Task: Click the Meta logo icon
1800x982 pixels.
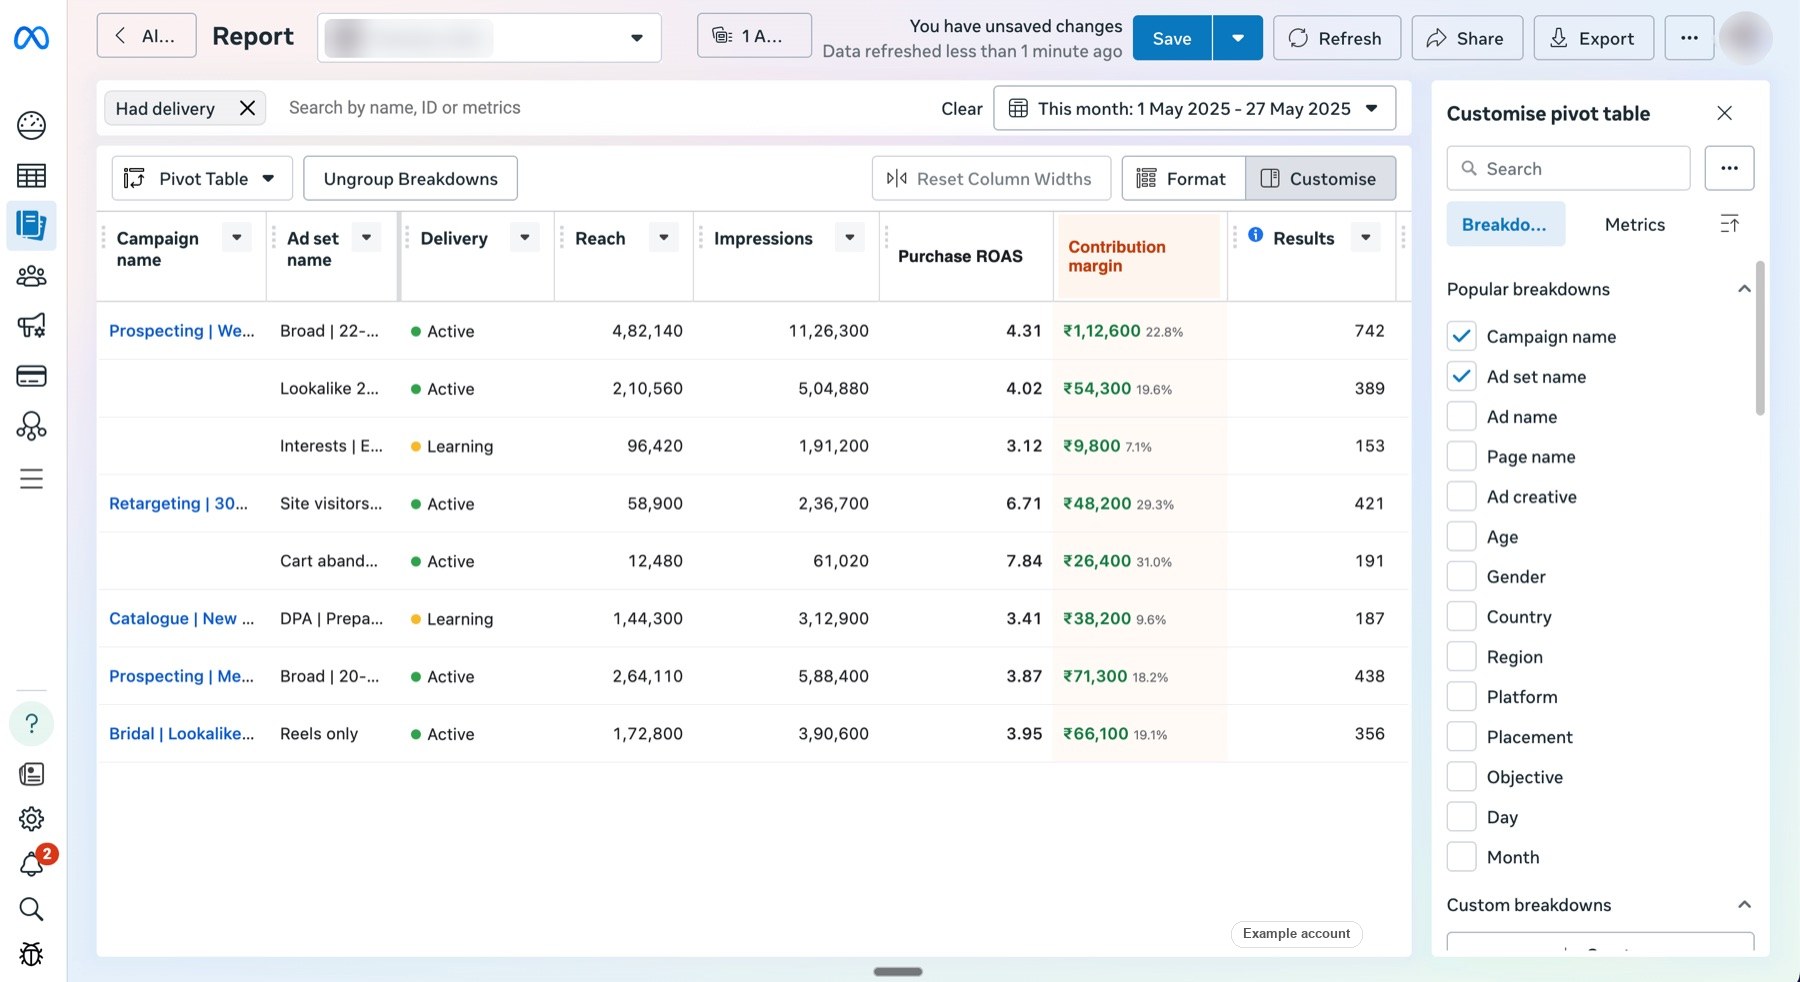Action: tap(31, 38)
